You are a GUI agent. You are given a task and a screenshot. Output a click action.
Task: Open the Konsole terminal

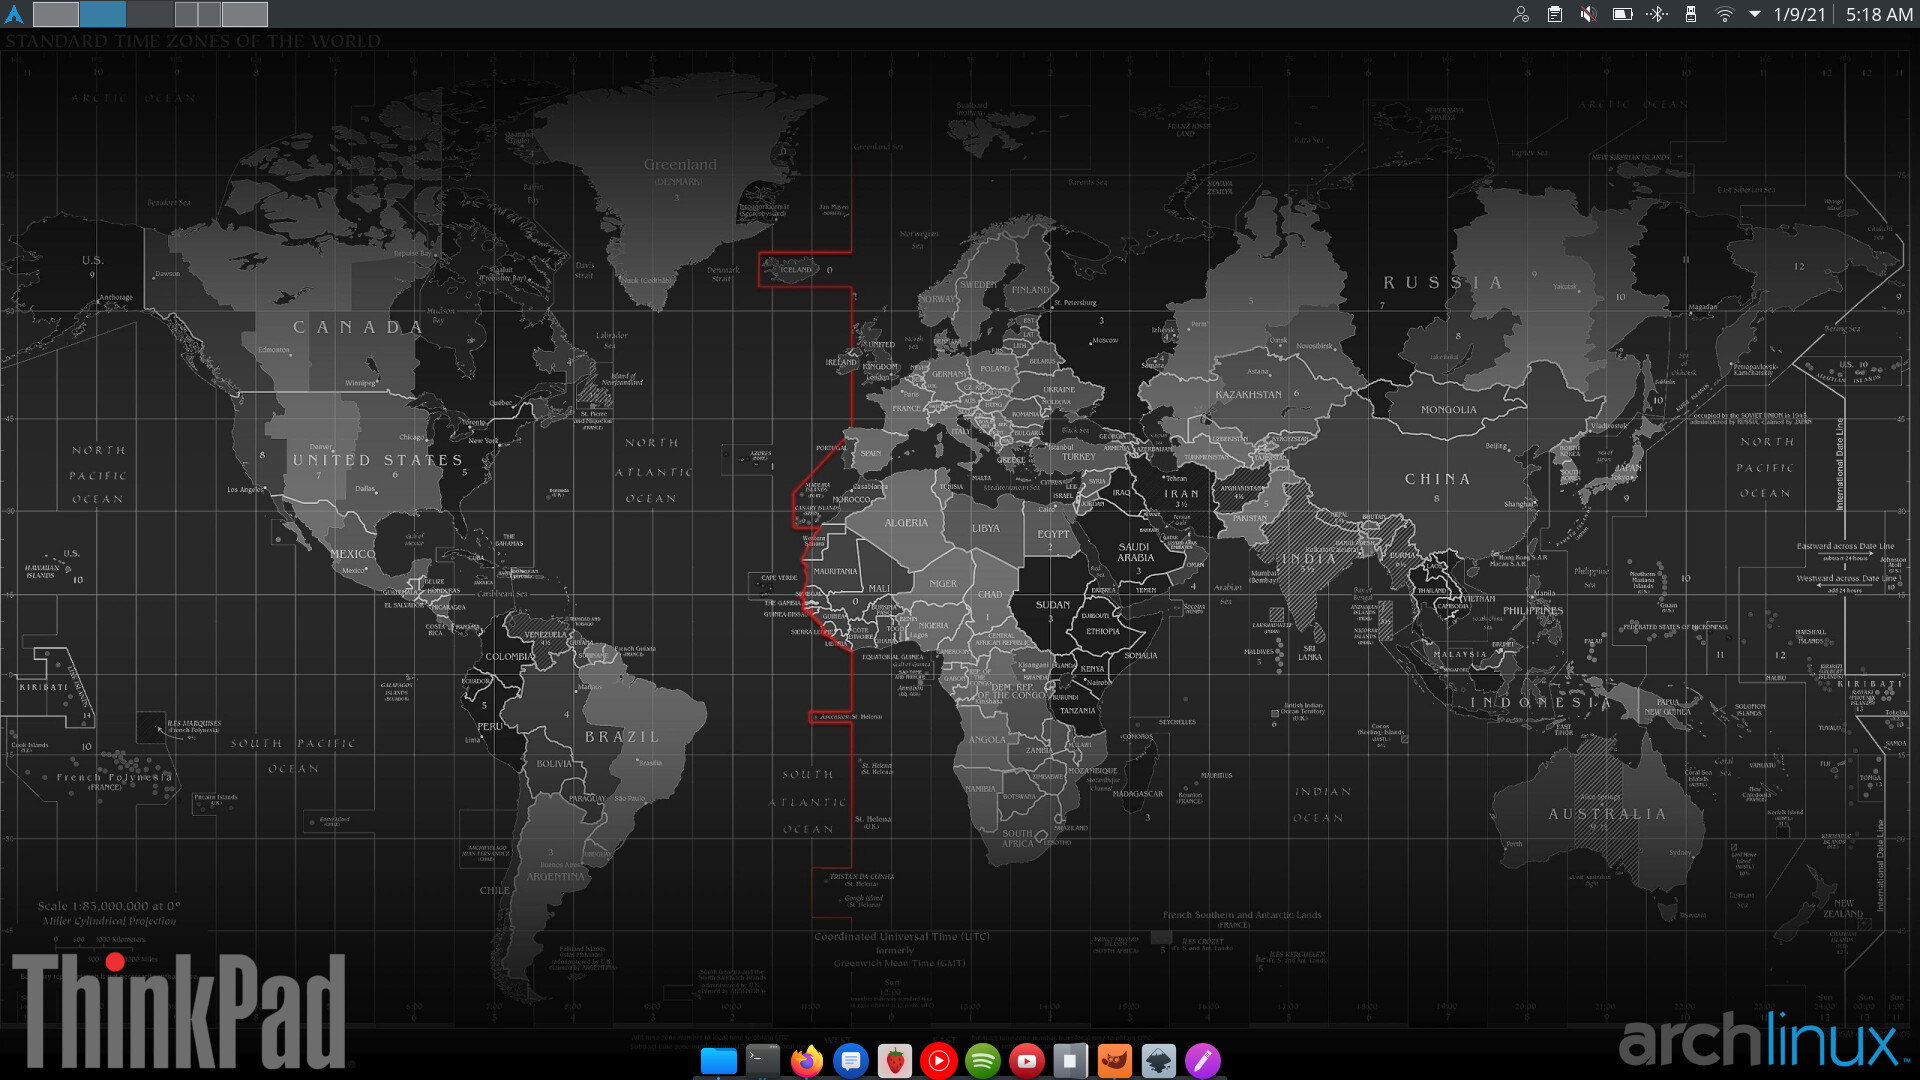coord(761,1060)
